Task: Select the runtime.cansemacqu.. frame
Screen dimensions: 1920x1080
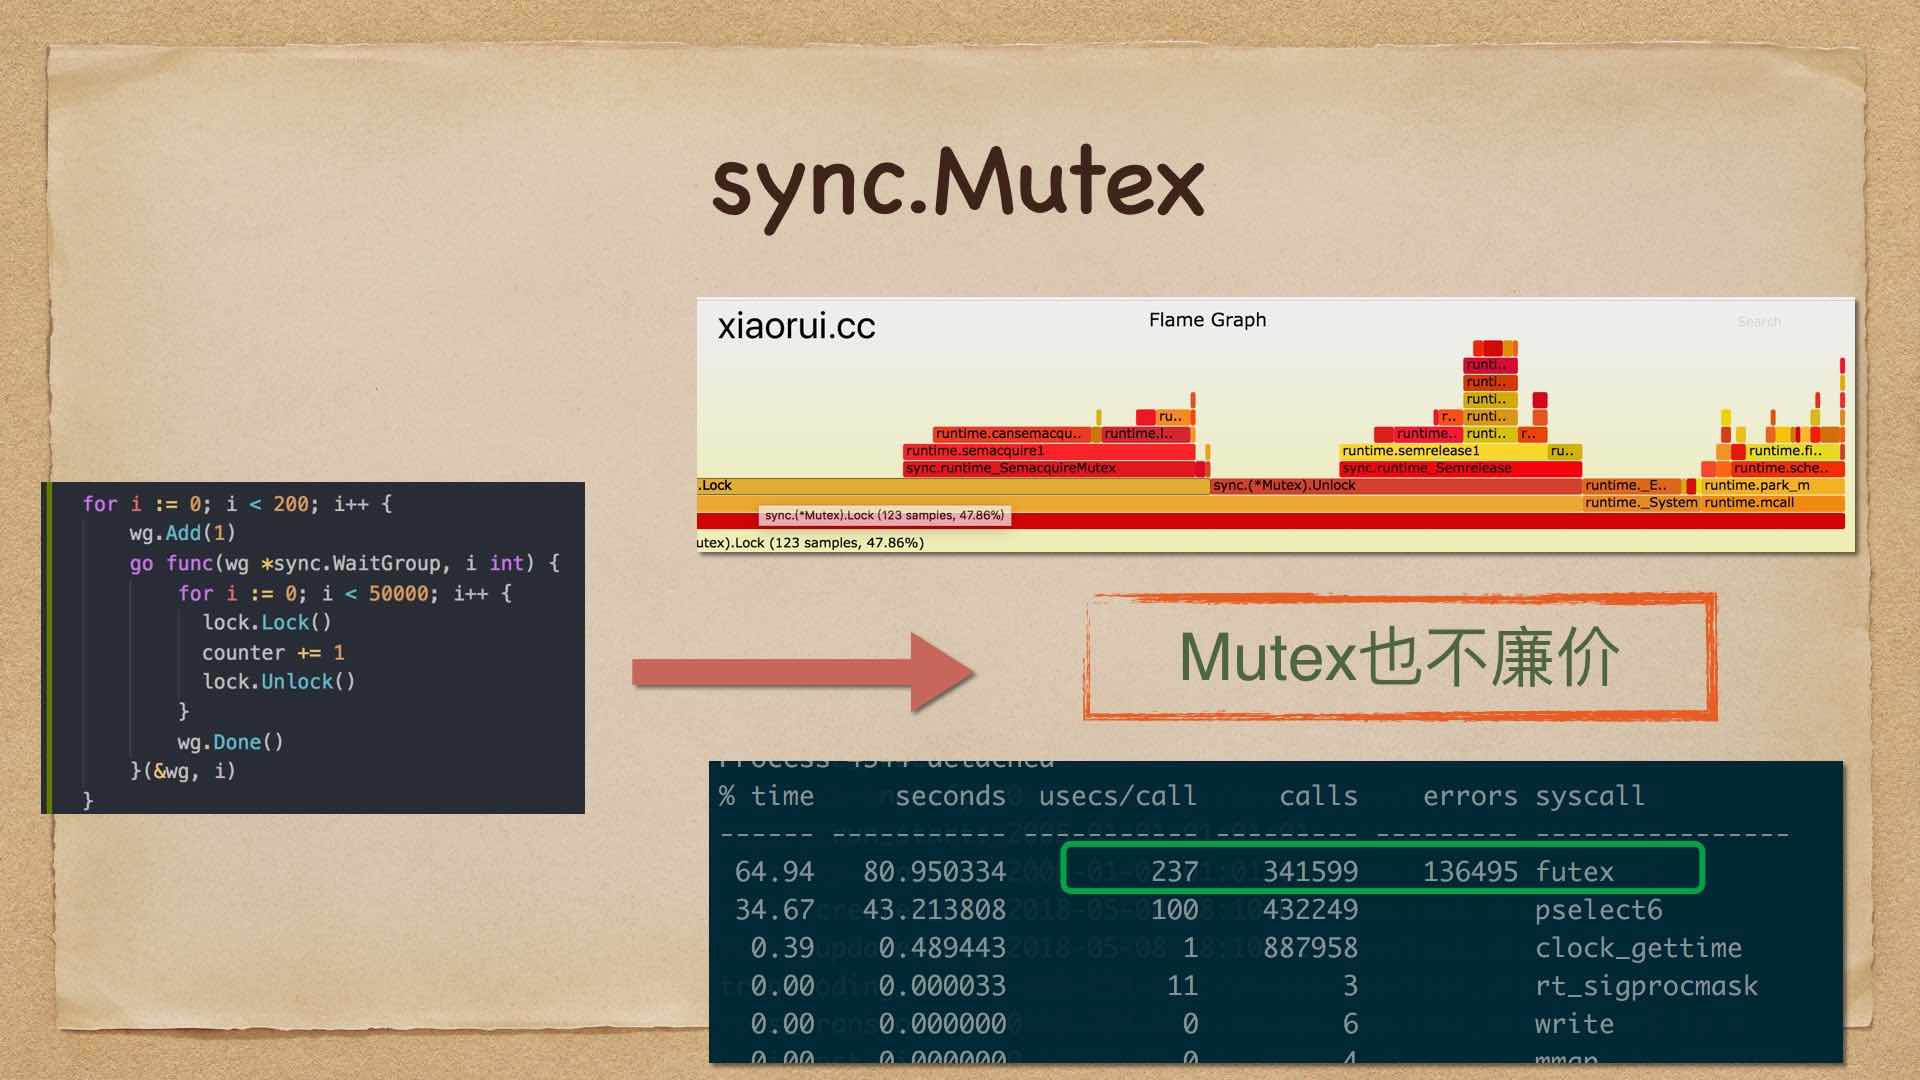Action: (x=1010, y=434)
